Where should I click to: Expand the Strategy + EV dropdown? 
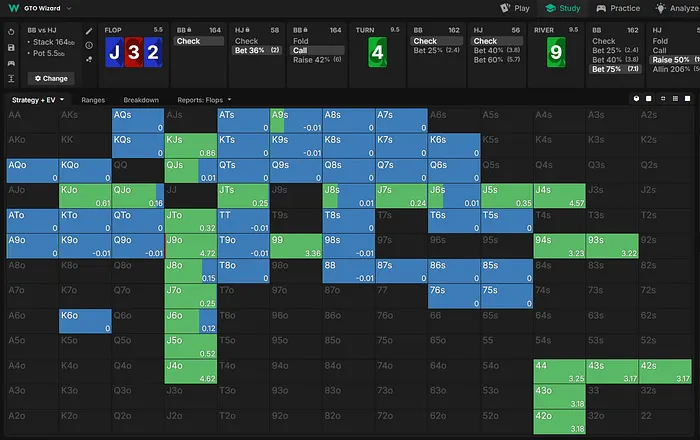coord(38,100)
